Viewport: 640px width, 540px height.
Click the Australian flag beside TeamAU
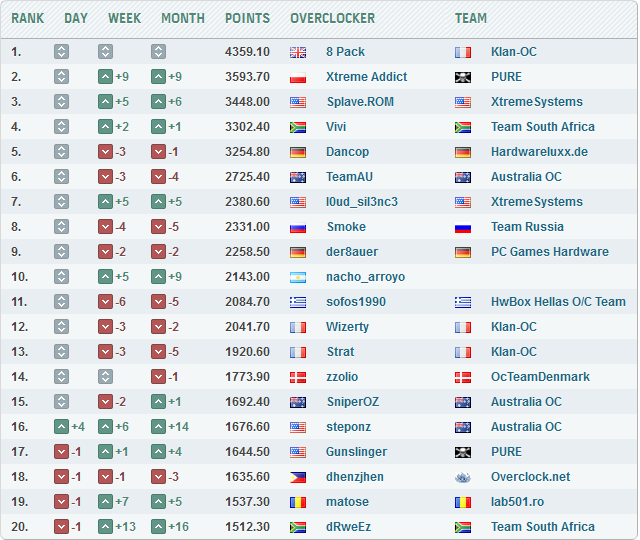coord(298,177)
